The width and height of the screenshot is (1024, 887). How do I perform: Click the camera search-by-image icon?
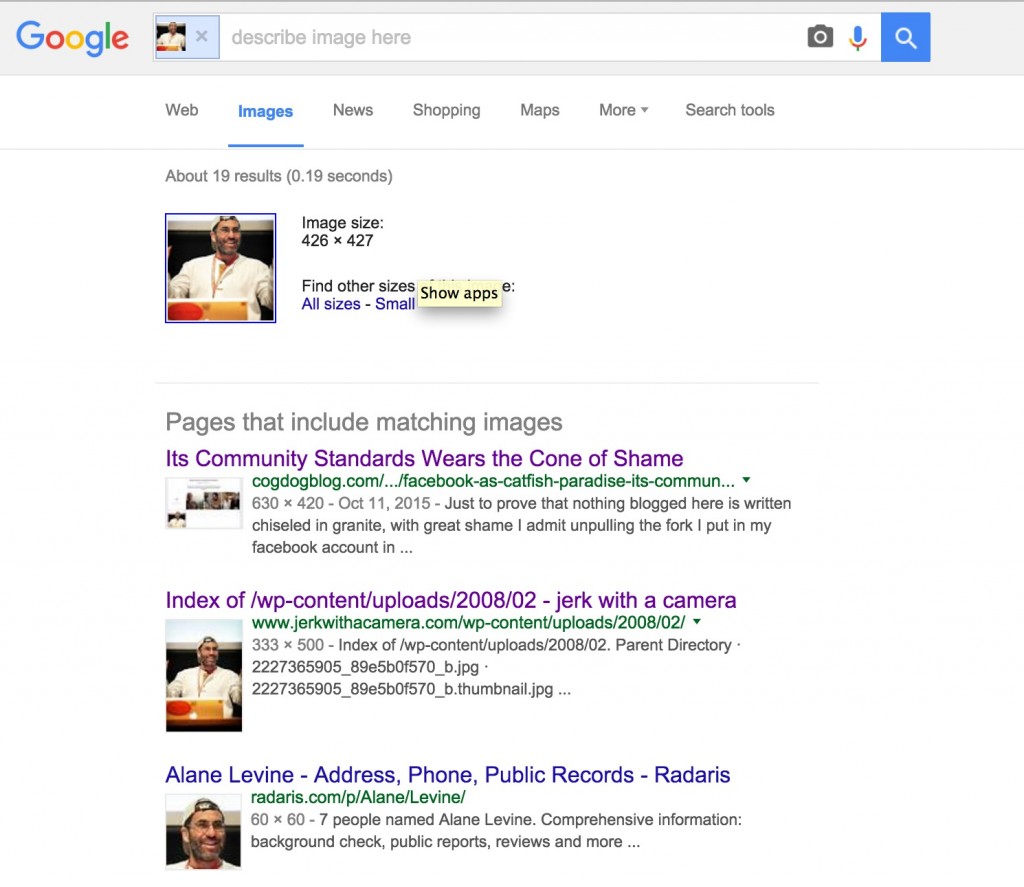[x=820, y=38]
